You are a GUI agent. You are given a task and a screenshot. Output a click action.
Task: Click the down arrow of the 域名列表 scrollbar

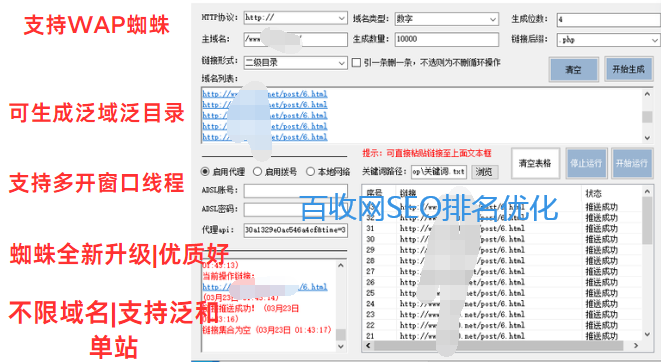[647, 138]
